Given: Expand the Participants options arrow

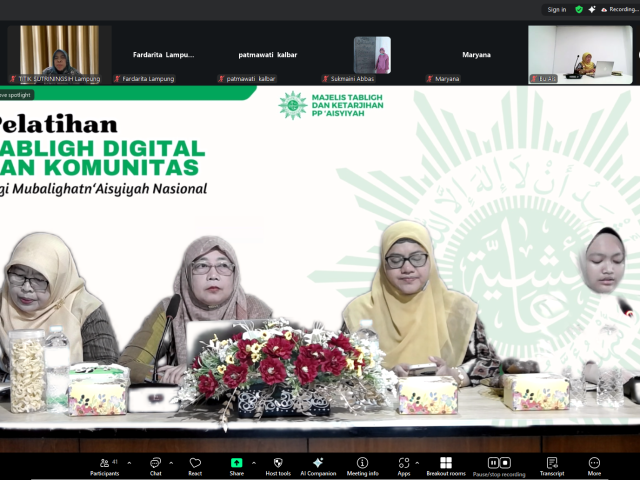Looking at the screenshot, I should (129, 463).
